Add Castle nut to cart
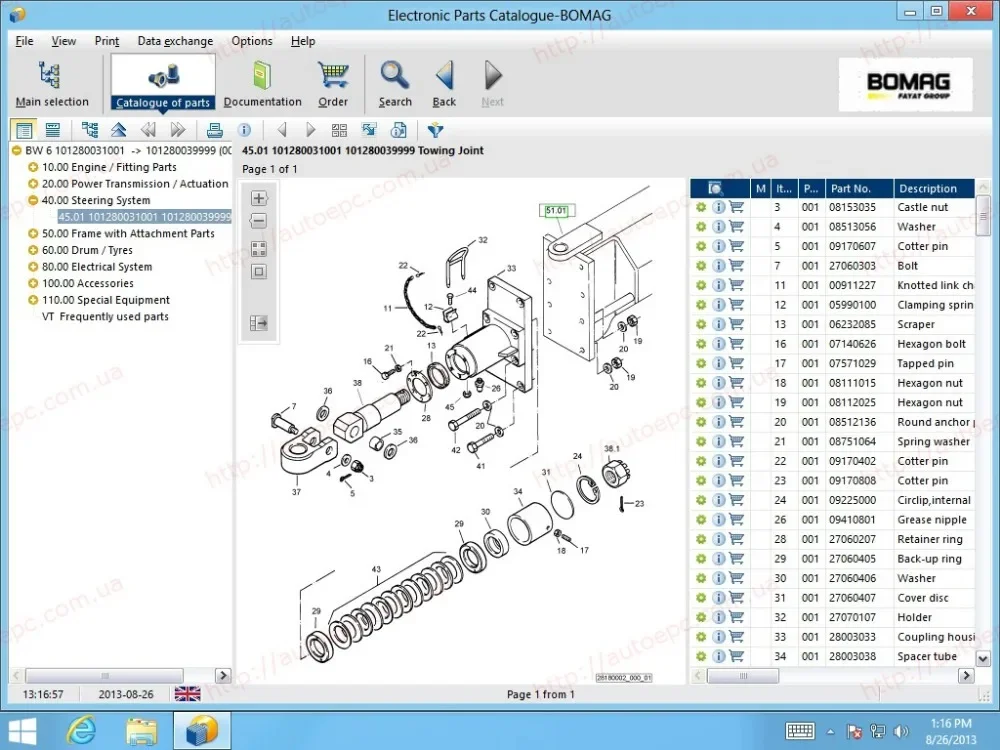Viewport: 1000px width, 750px height. point(737,207)
